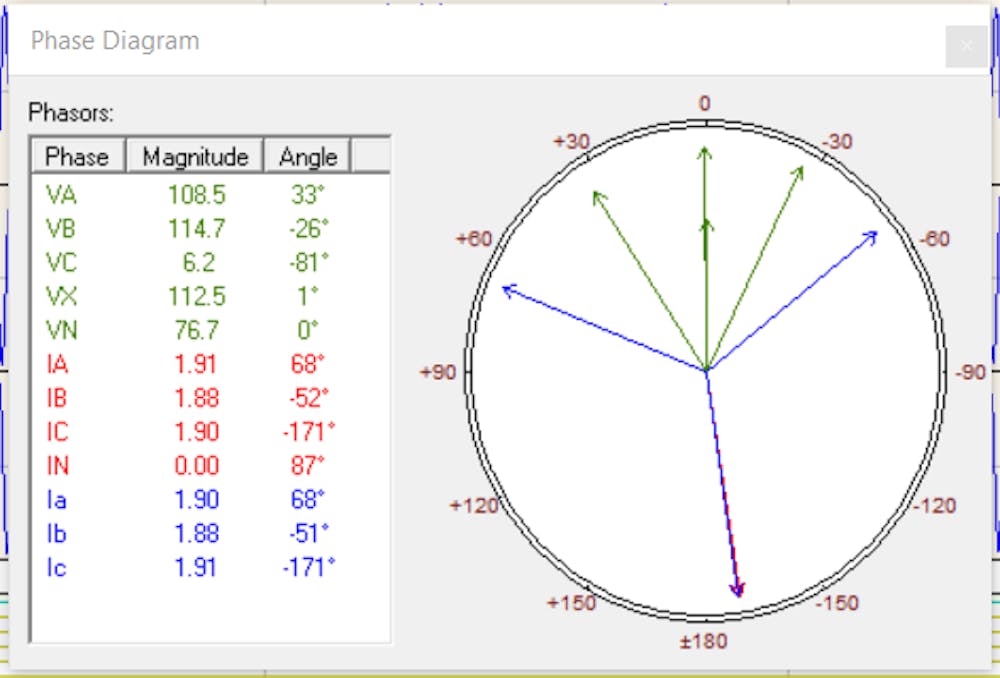The image size is (1000, 678).
Task: Click the +120 dial label
Action: coord(474,506)
